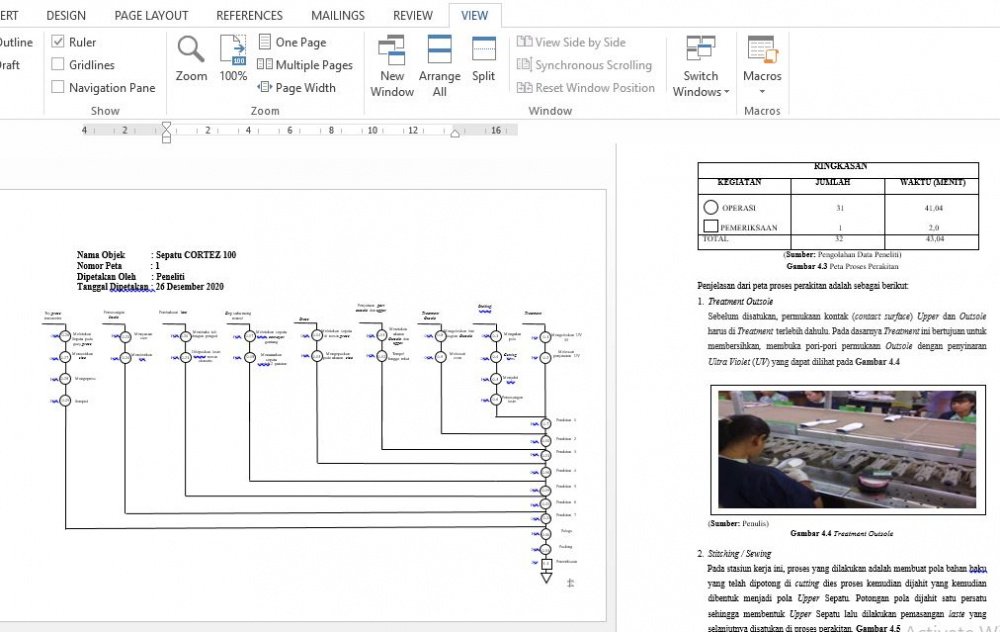Arrange All open windows

tap(439, 67)
